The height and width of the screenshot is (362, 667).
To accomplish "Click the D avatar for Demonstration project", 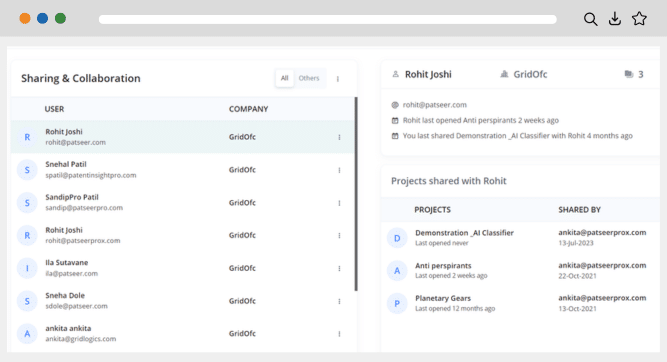I will click(x=397, y=238).
